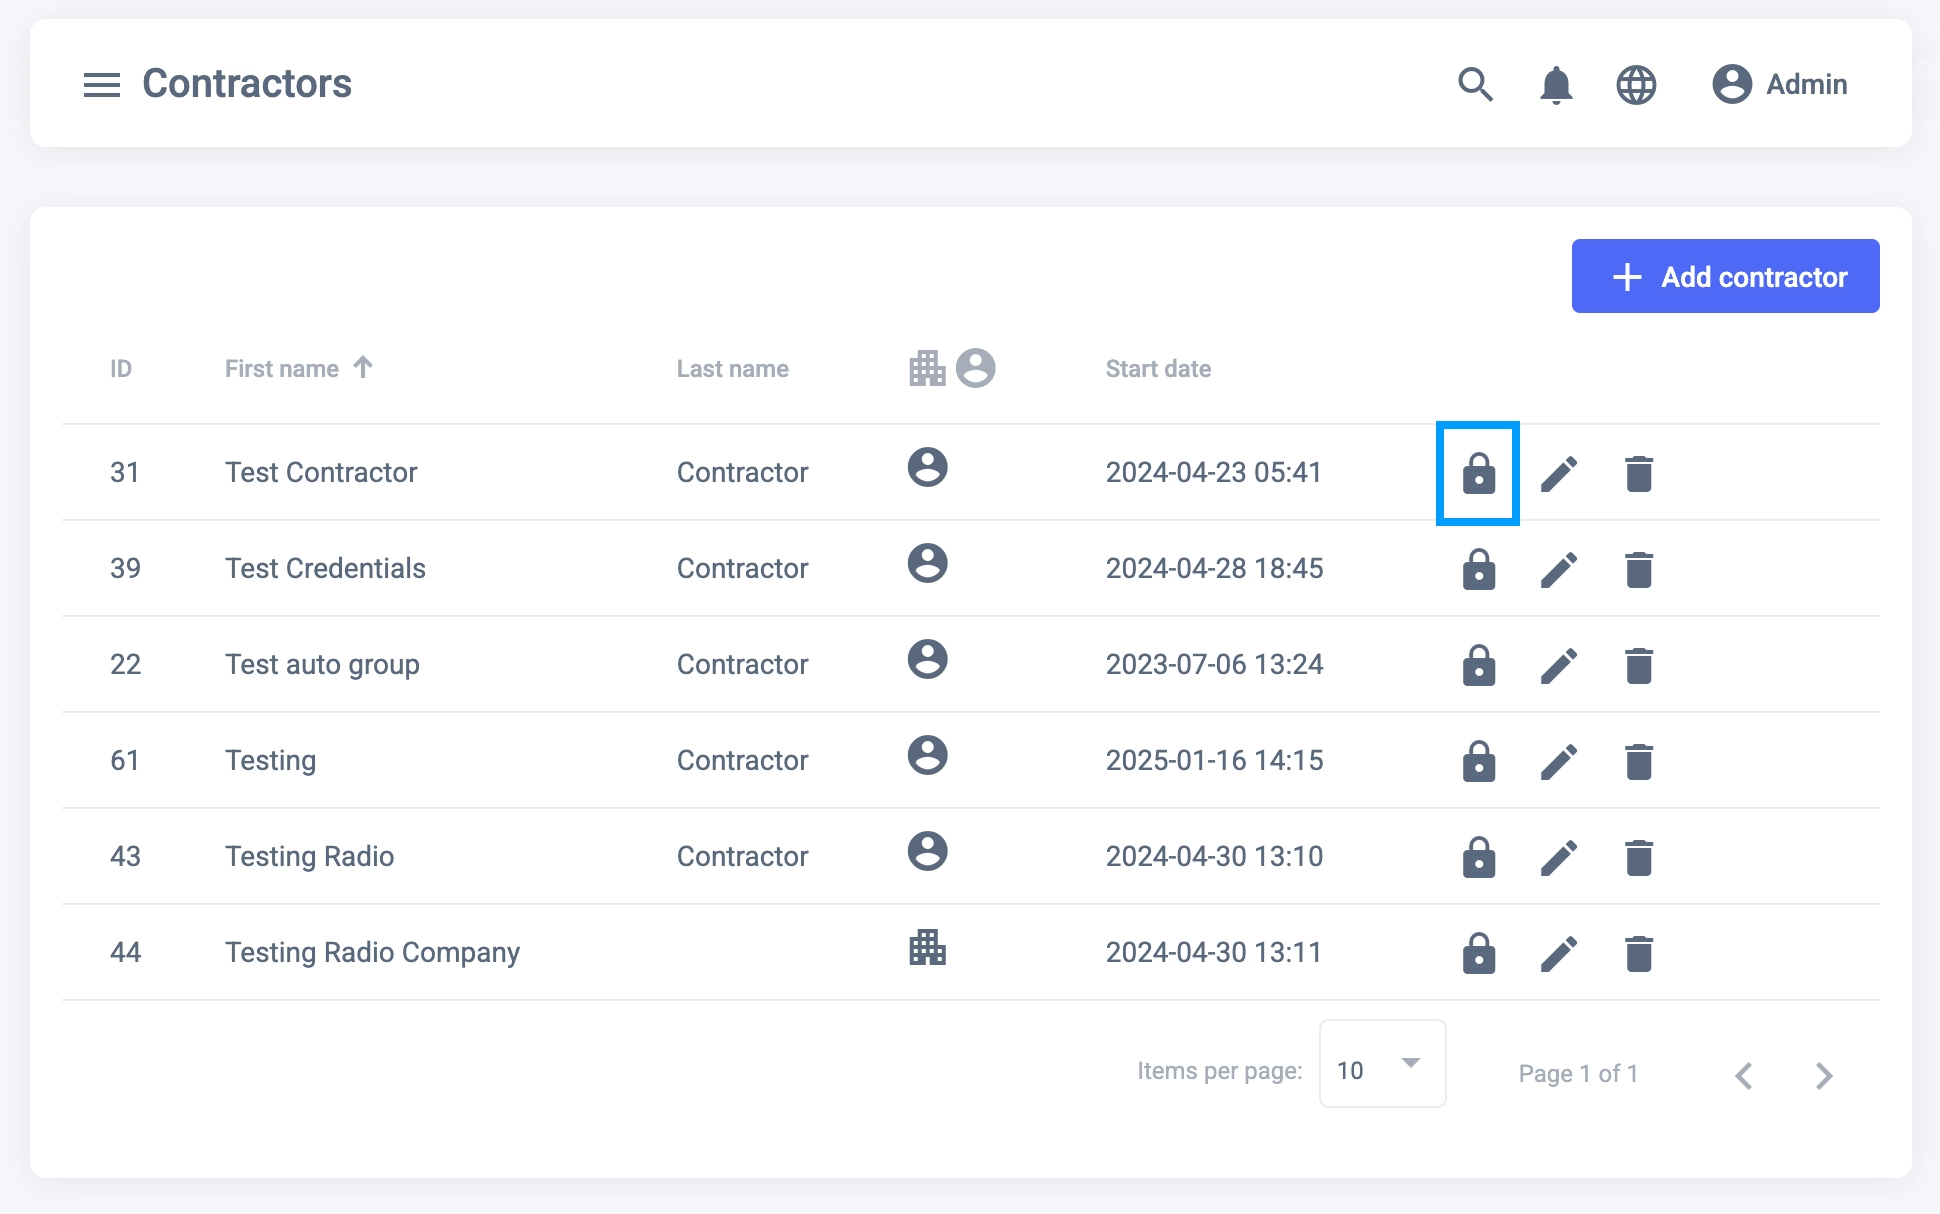Go to the next page

pos(1823,1075)
